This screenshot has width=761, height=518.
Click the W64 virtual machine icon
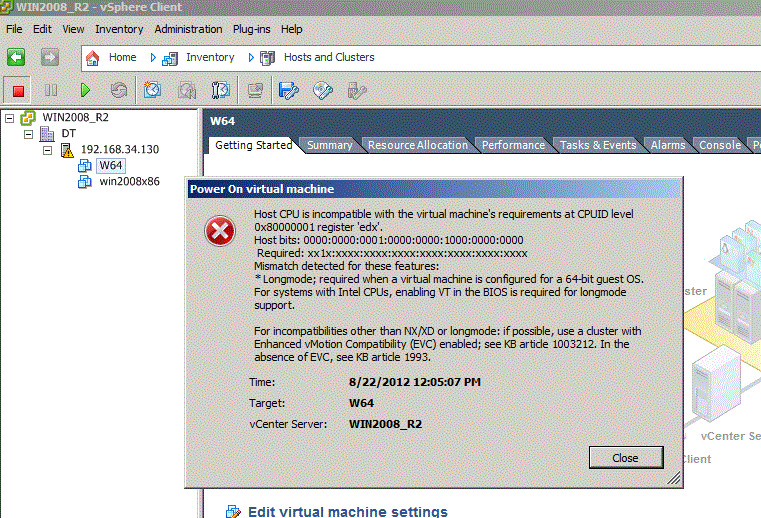[x=85, y=166]
